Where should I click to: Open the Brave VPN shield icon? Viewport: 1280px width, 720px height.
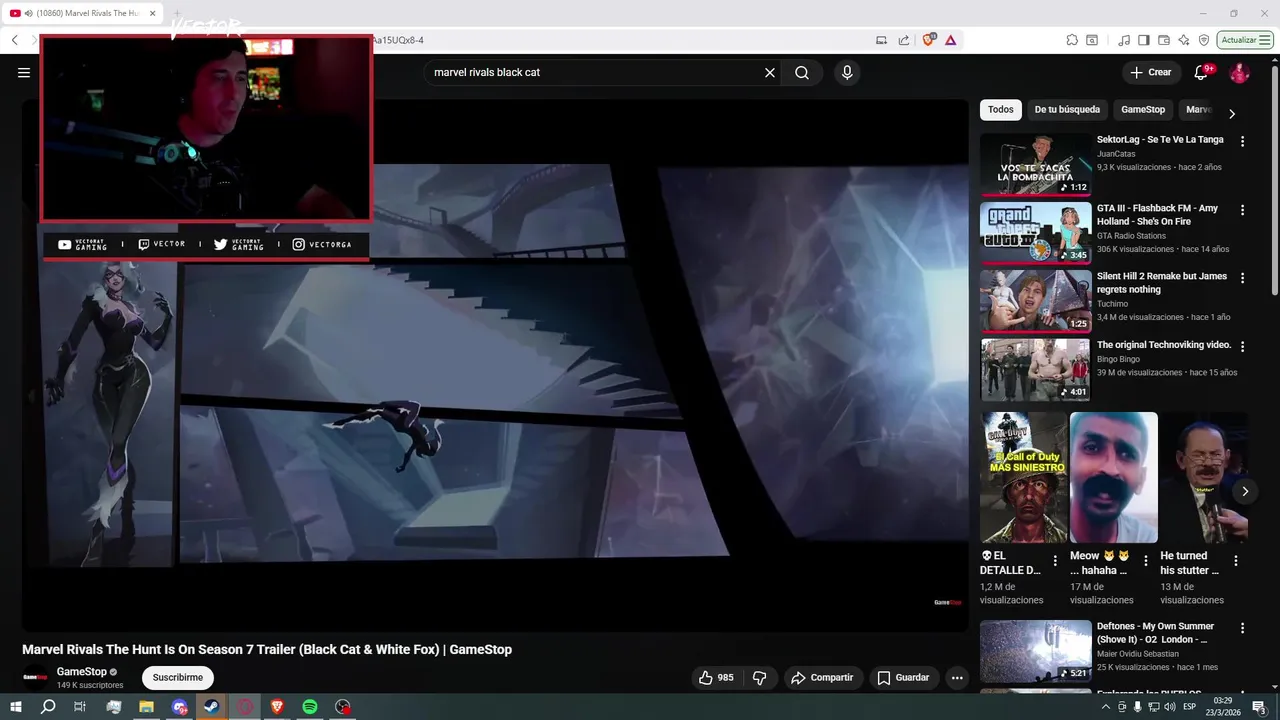click(1204, 40)
